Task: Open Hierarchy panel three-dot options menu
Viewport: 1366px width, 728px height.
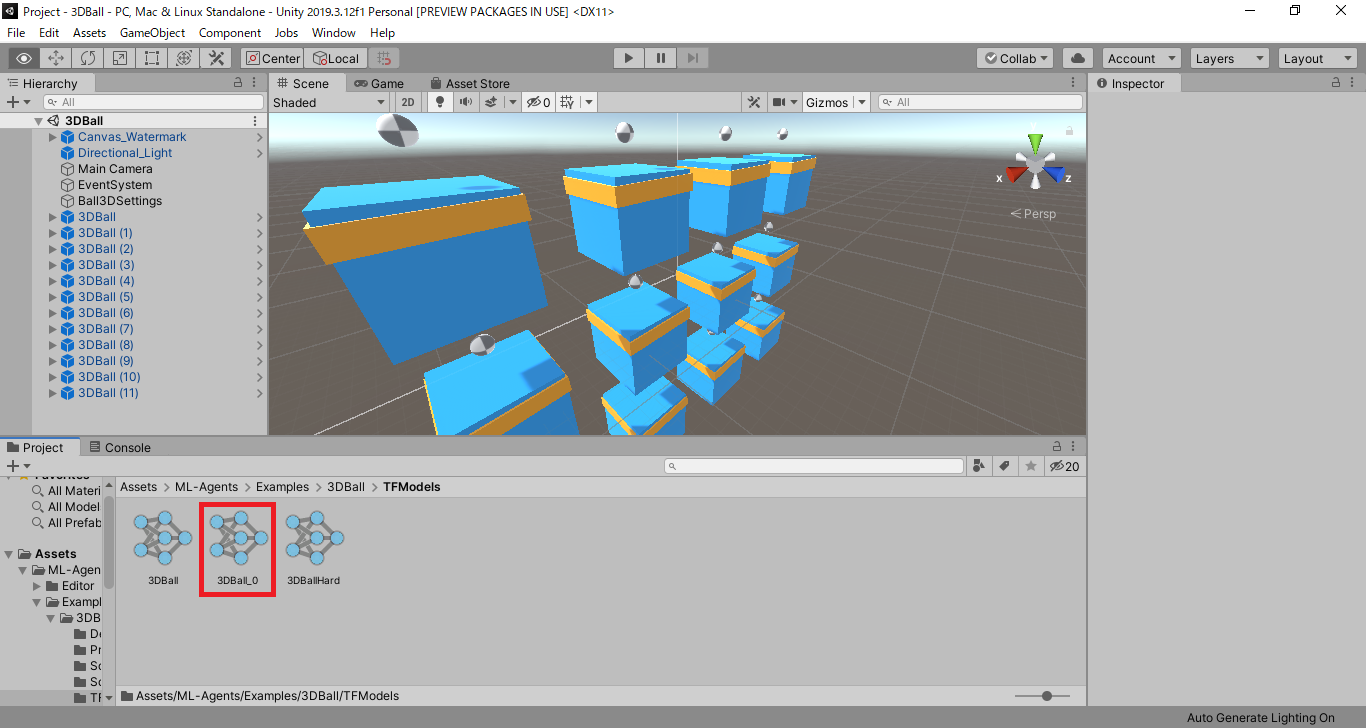Action: tap(255, 83)
